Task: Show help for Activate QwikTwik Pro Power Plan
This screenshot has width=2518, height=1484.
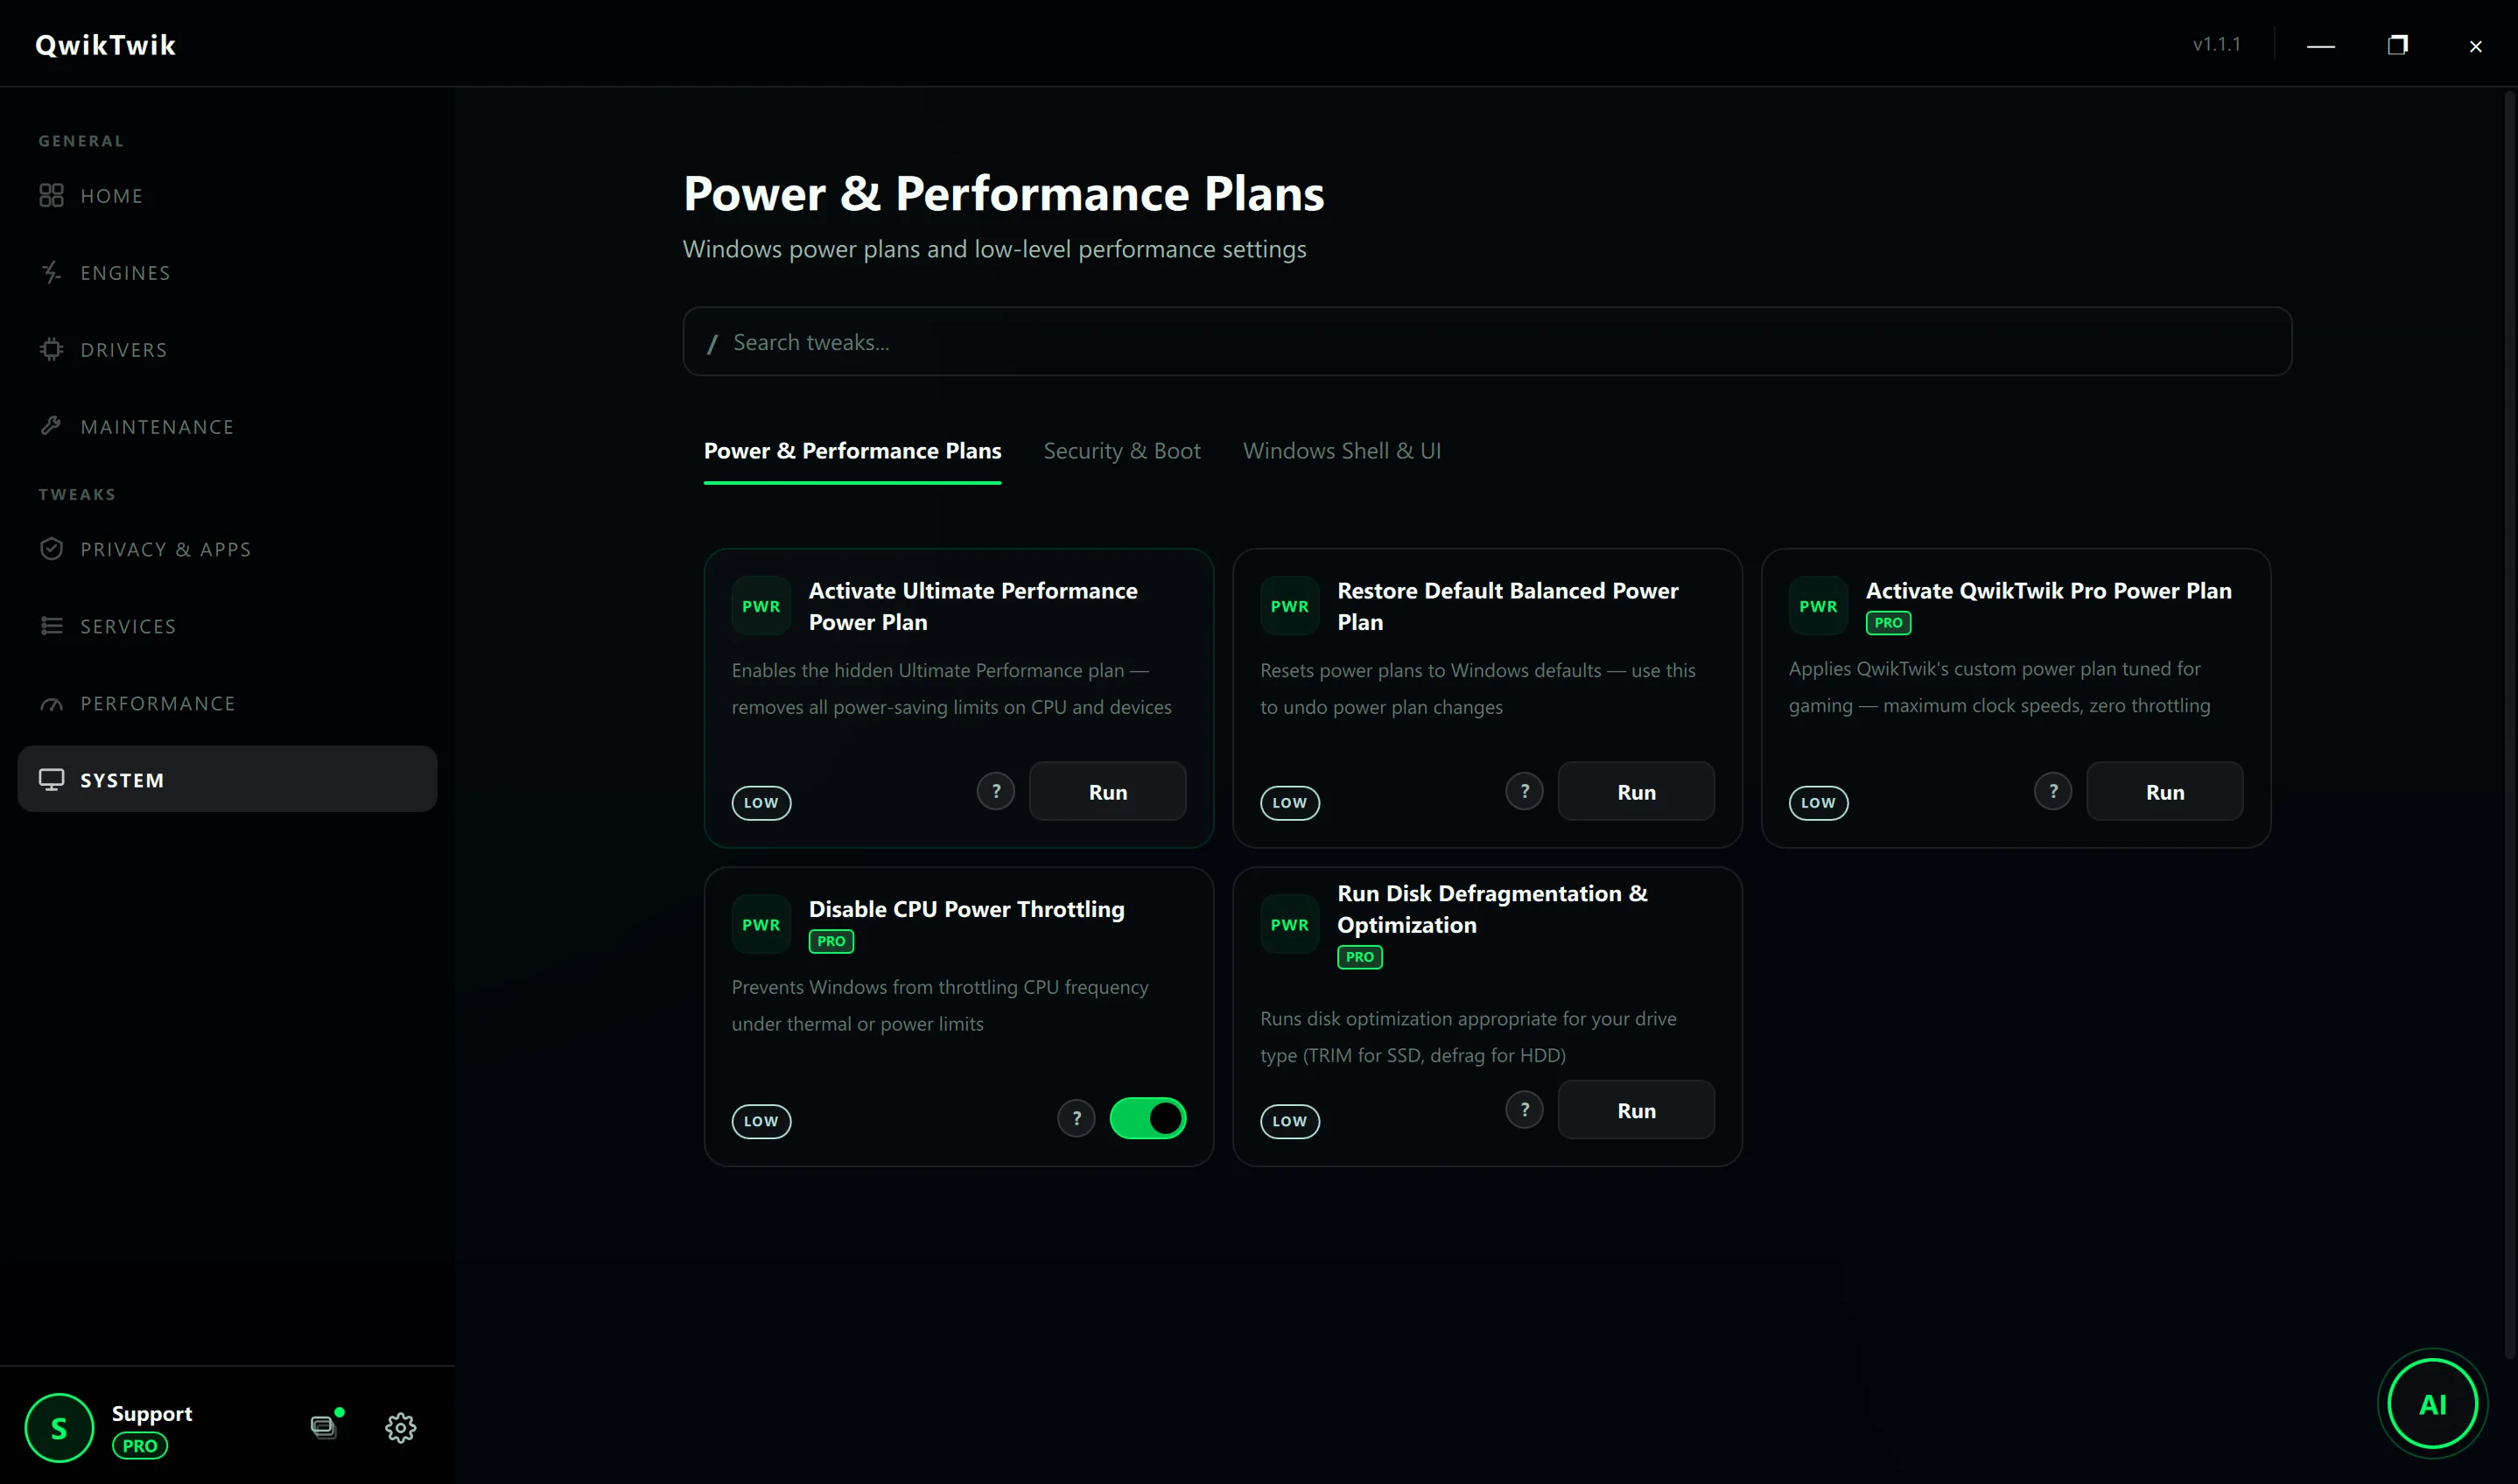Action: tap(2053, 791)
